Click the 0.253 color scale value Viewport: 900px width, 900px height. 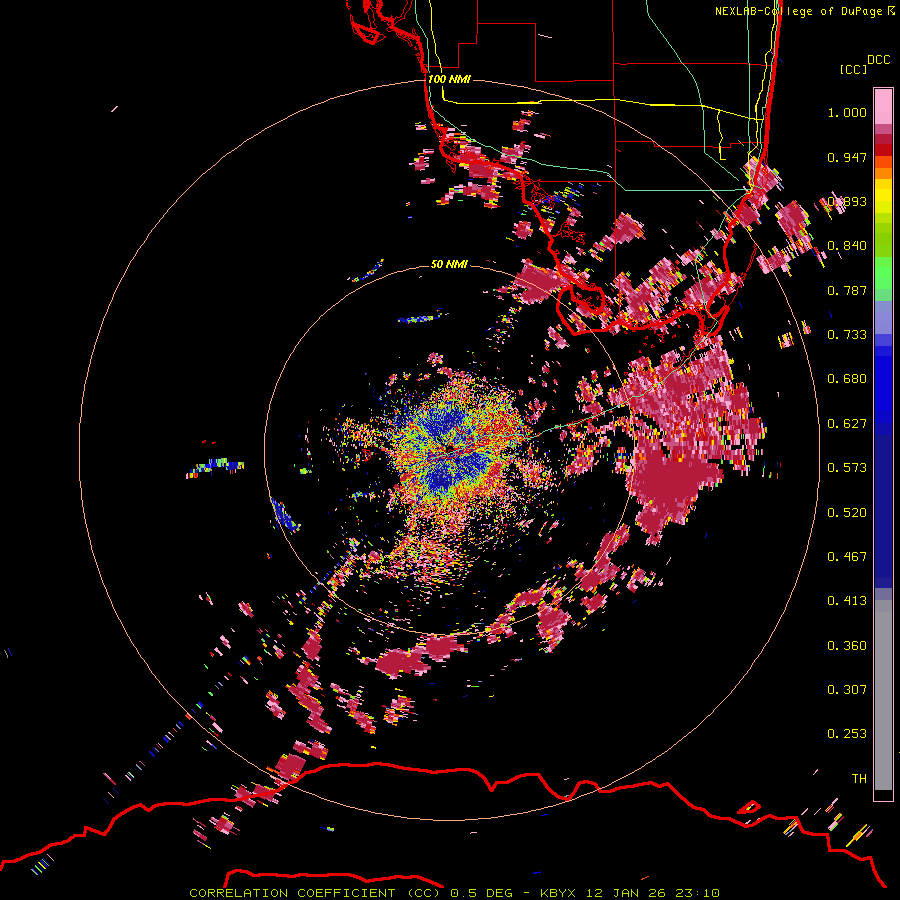847,734
